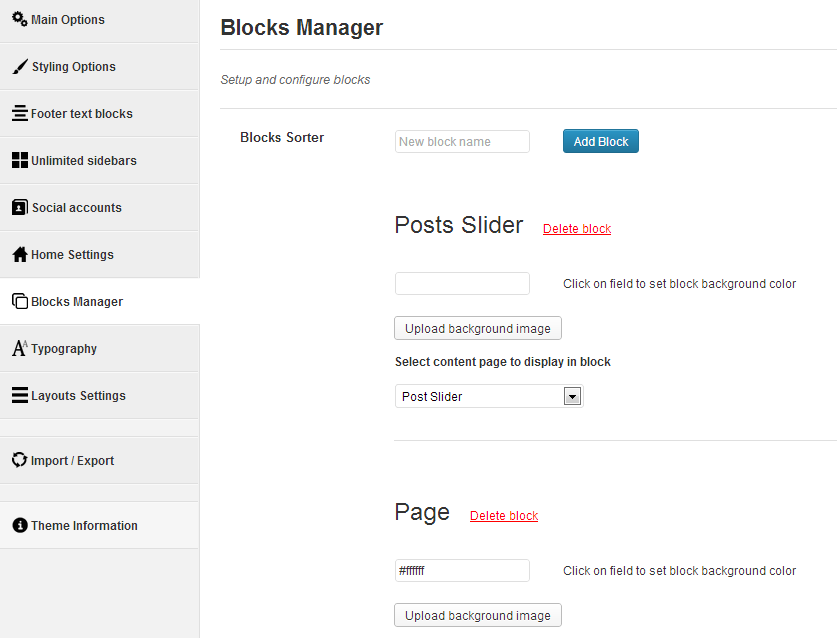This screenshot has width=837, height=638.
Task: Click the Footer text blocks lines icon
Action: tap(19, 113)
